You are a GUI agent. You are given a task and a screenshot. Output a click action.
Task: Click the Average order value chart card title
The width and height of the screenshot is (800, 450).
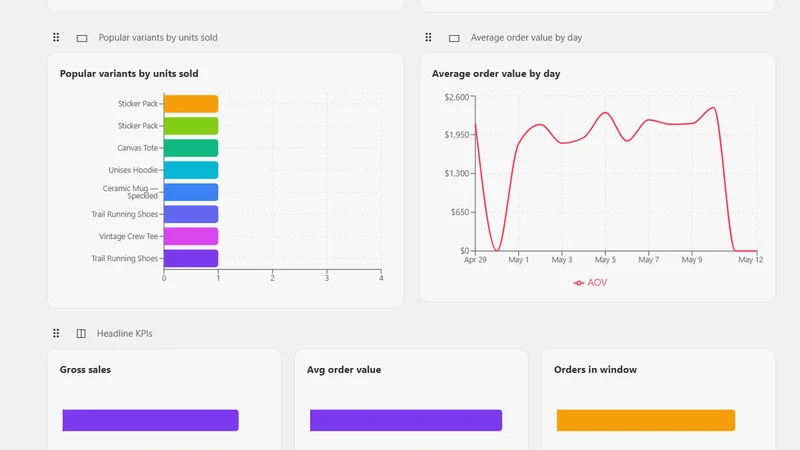pyautogui.click(x=496, y=73)
